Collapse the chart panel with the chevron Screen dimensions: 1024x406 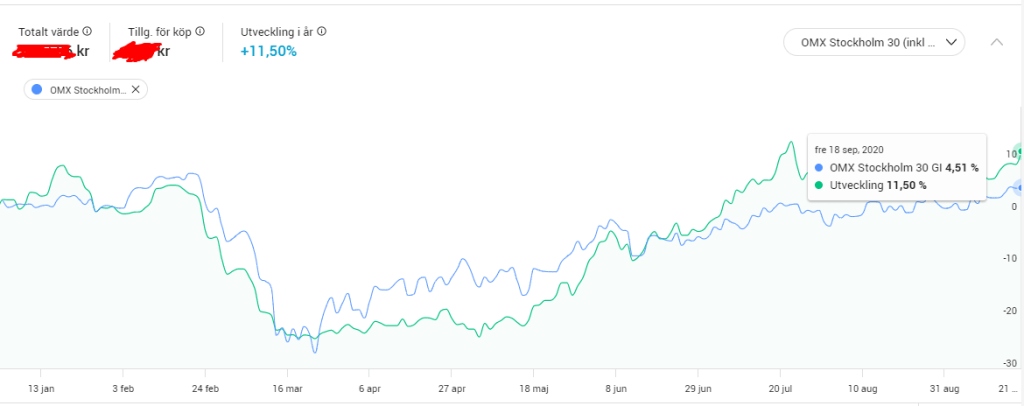[996, 42]
